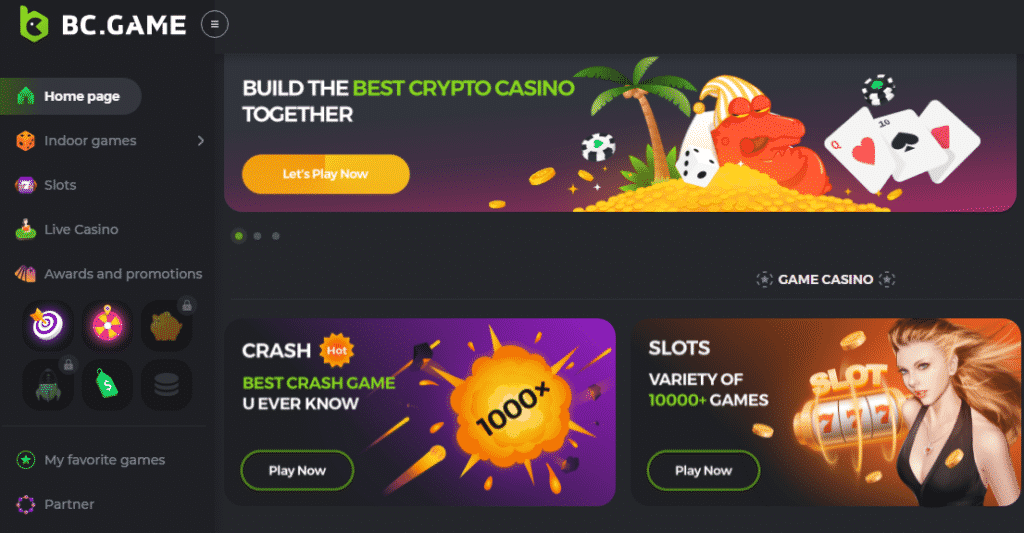1024x533 pixels.
Task: Expand the Indoor games submenu arrow
Action: (200, 140)
